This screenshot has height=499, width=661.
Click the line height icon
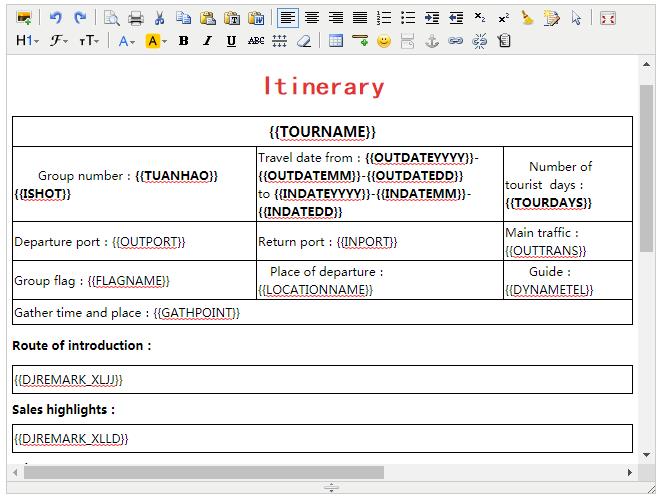[x=279, y=41]
